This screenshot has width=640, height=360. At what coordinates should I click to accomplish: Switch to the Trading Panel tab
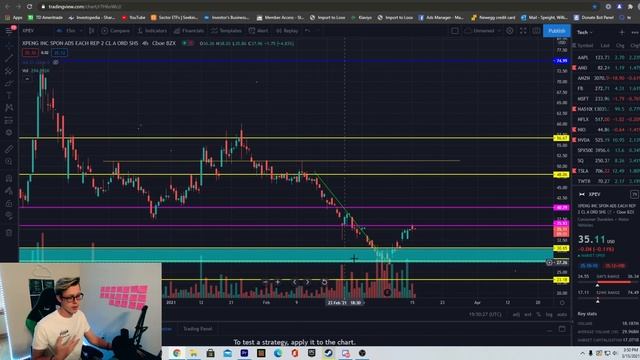pos(198,329)
